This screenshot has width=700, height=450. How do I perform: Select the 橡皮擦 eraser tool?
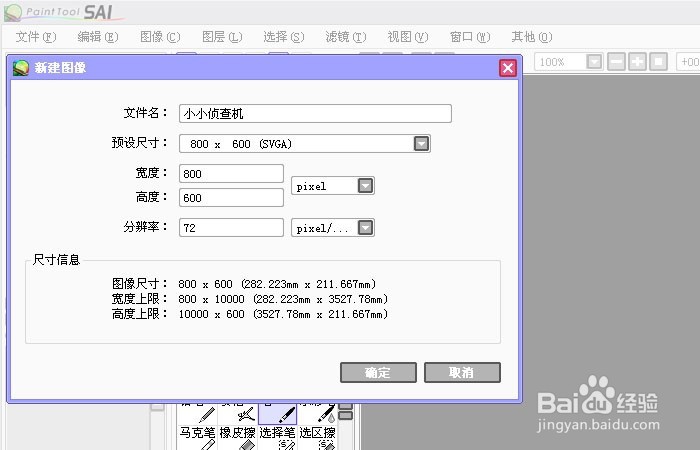coord(238,438)
